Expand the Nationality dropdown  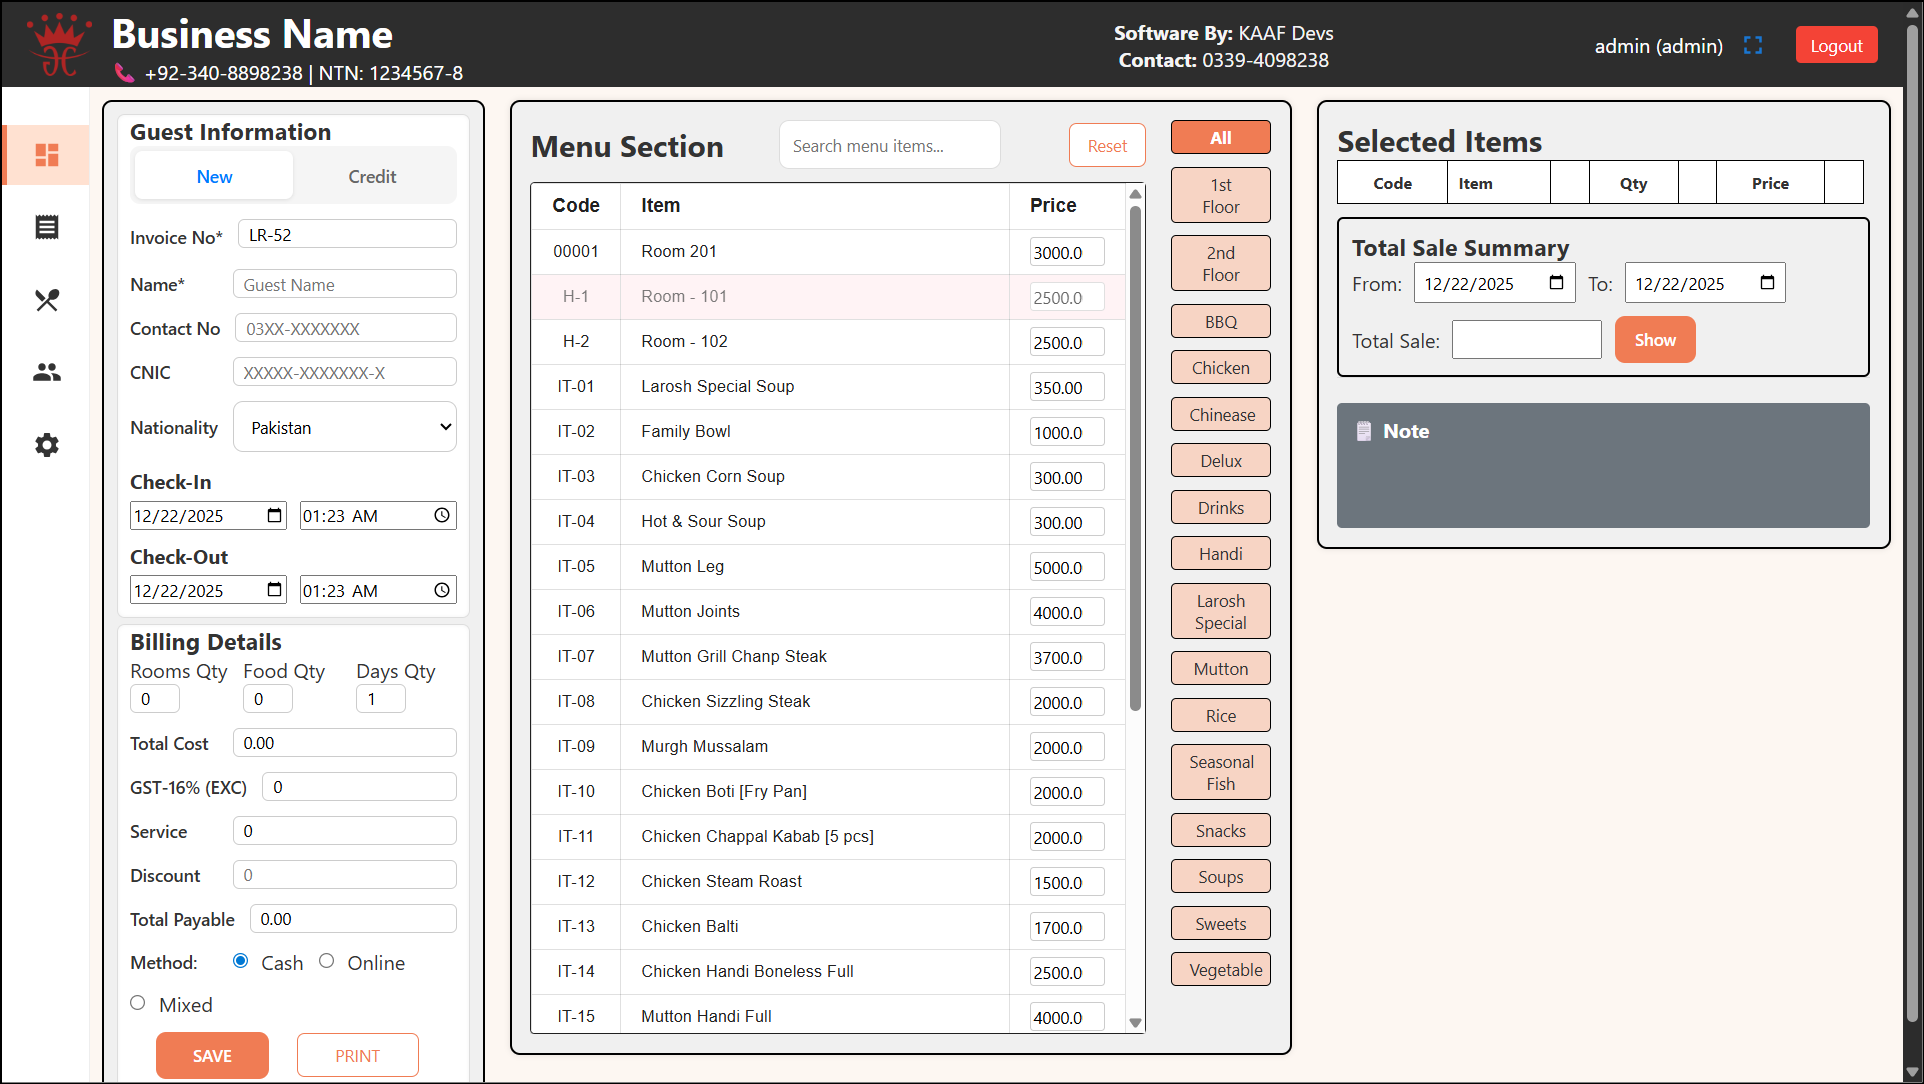click(x=345, y=427)
